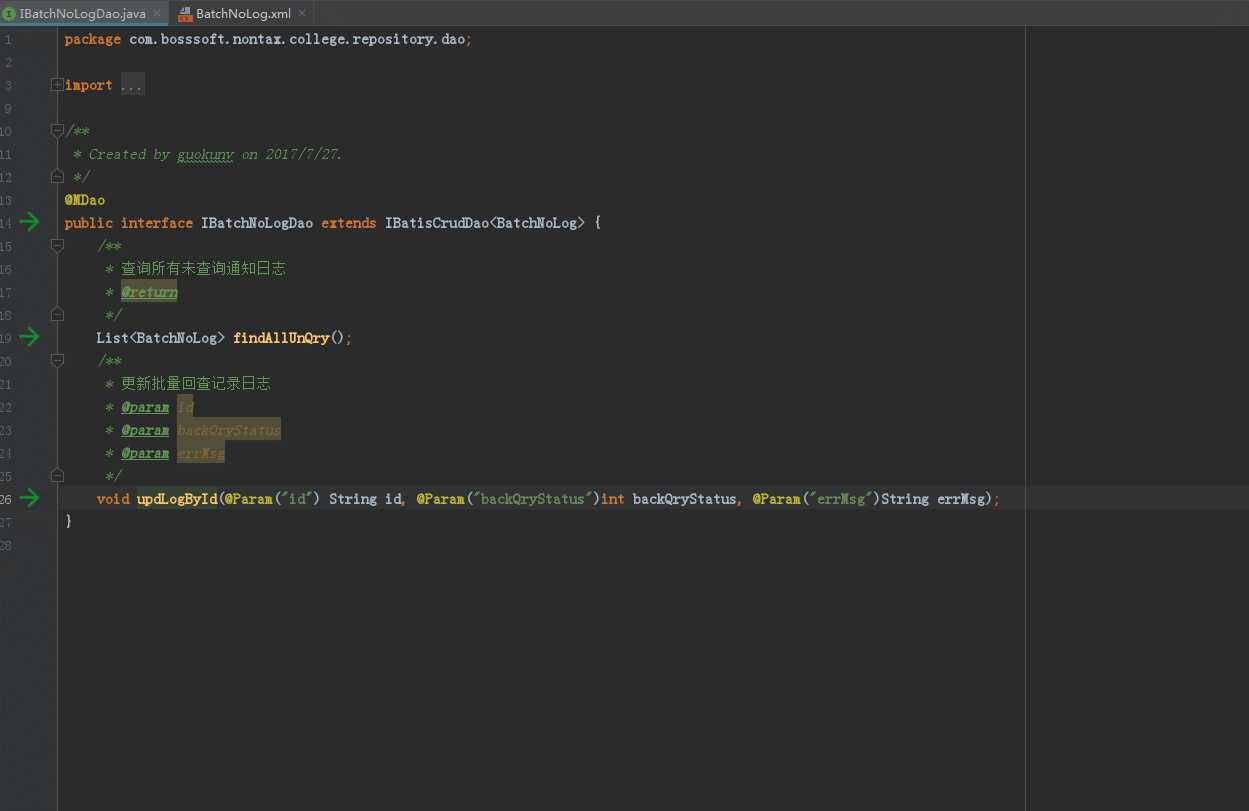
Task: Click the IBatchNoLogDao interface name in the code
Action: pos(257,223)
